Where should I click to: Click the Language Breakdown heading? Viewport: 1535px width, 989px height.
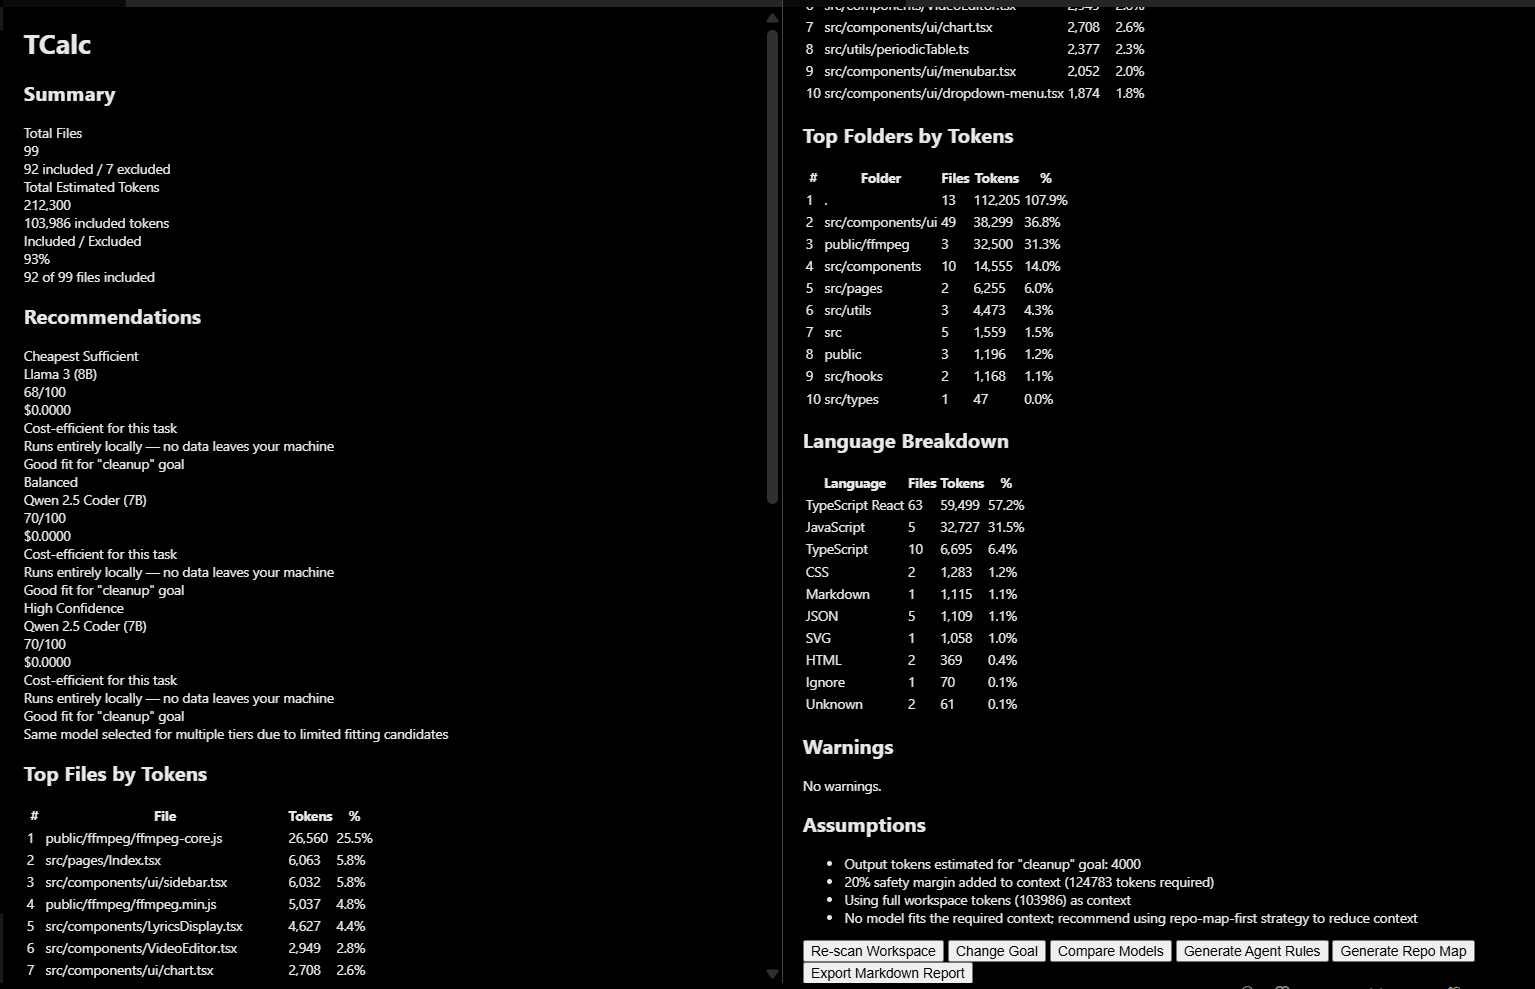(905, 441)
